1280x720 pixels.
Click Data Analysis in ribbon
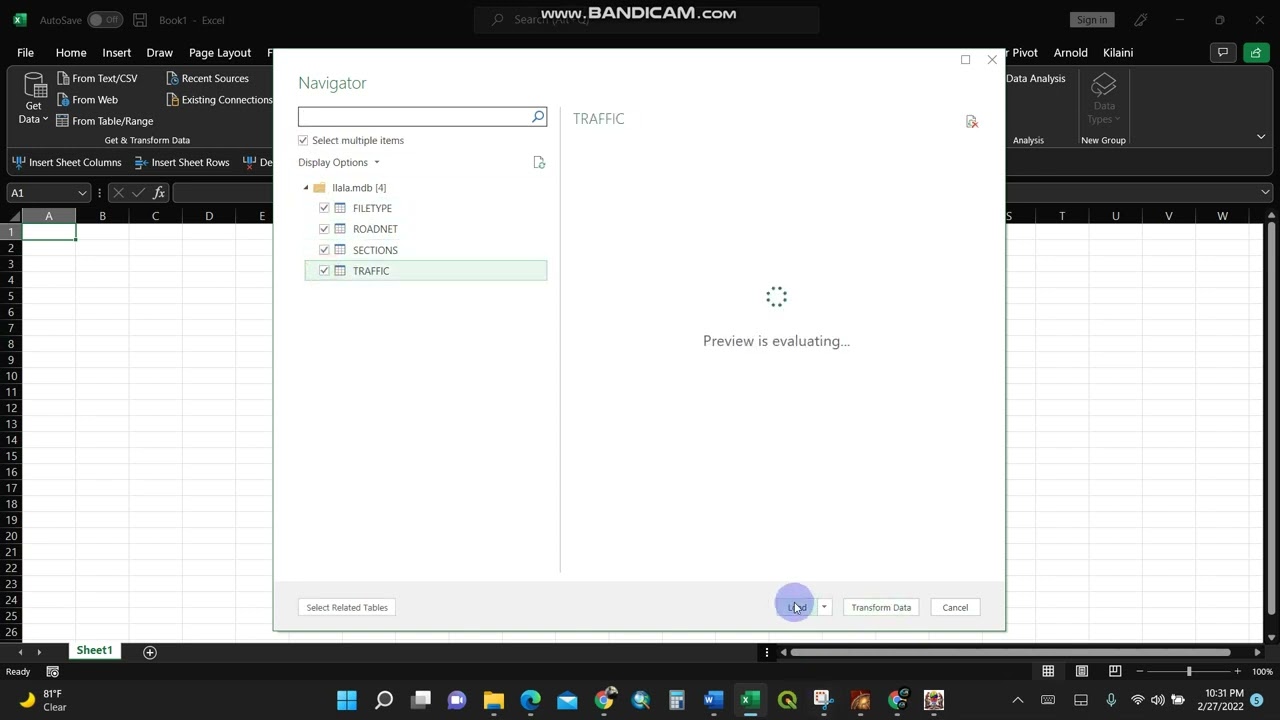(1035, 78)
